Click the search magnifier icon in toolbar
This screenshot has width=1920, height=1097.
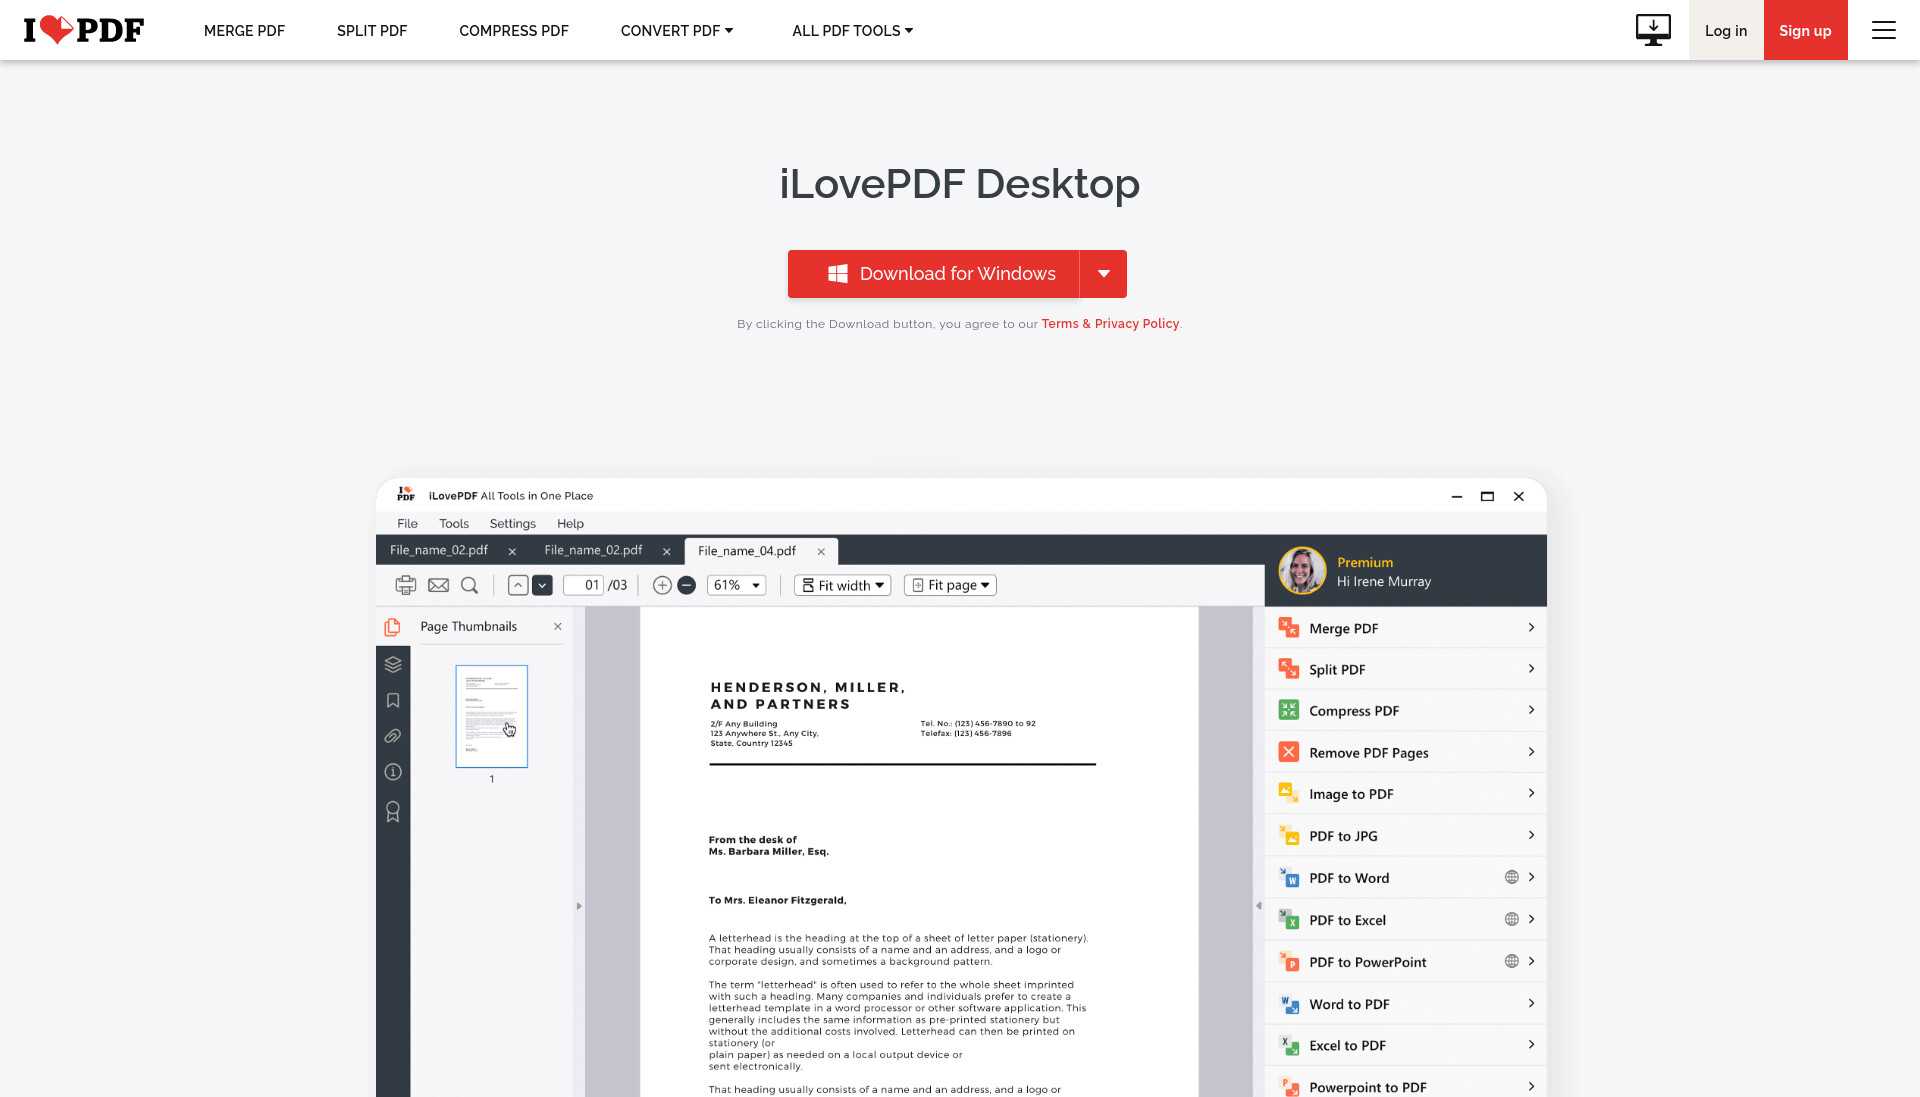coord(469,585)
